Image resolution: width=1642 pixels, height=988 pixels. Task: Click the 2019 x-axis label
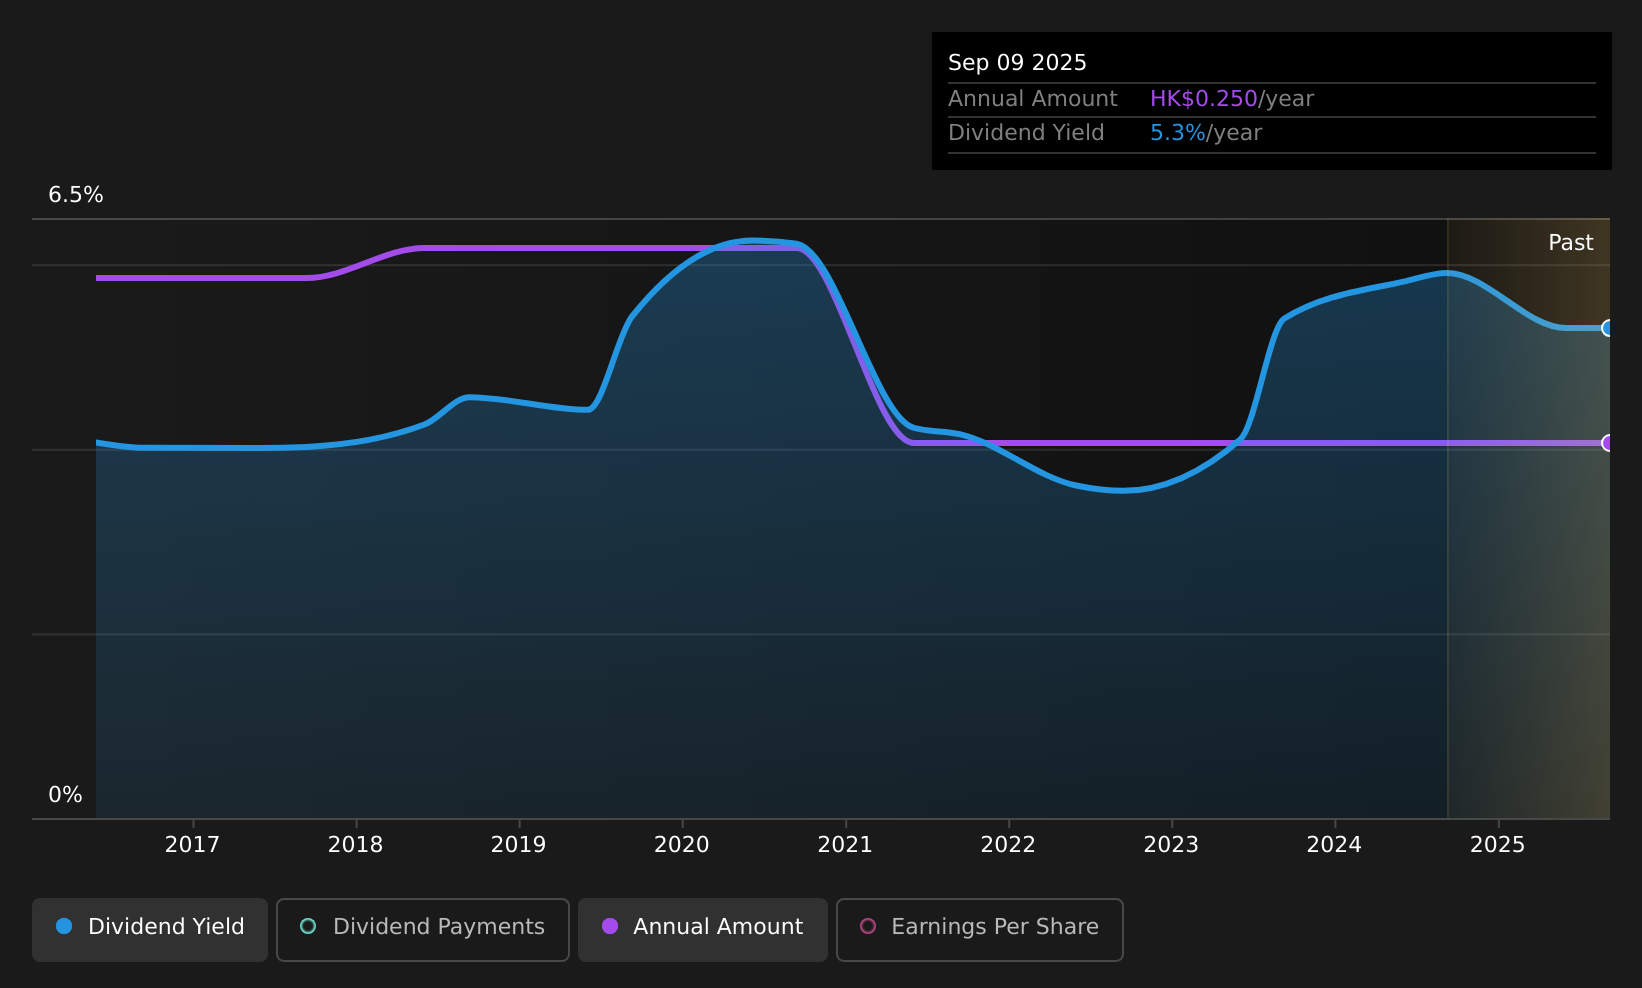[518, 845]
